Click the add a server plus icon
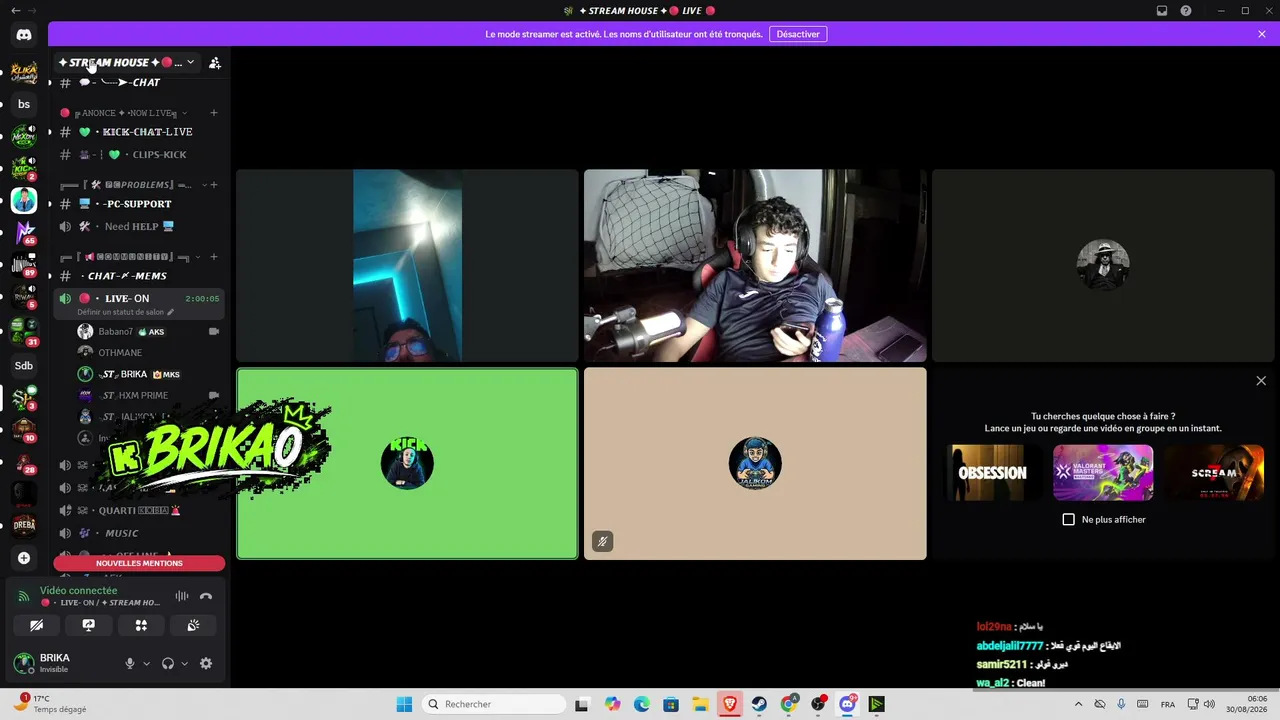This screenshot has width=1280, height=720. click(x=24, y=558)
